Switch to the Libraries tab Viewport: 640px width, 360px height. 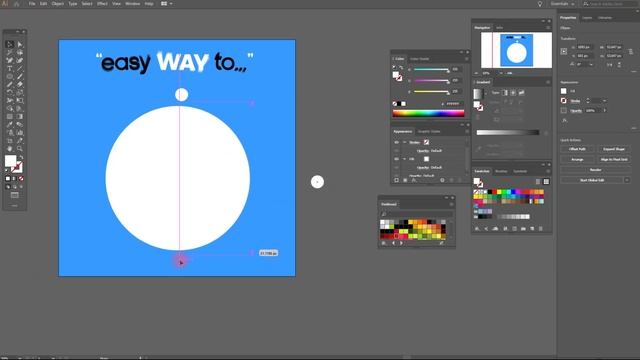click(x=605, y=18)
